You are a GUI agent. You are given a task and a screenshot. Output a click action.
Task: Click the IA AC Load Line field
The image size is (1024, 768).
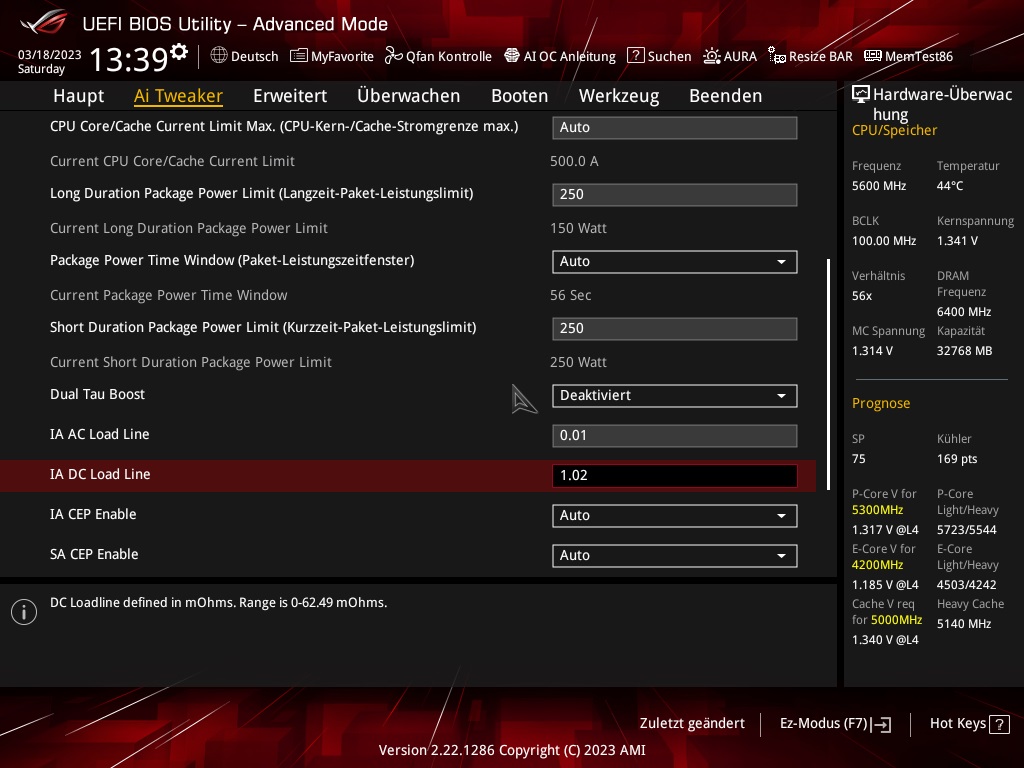(x=675, y=436)
